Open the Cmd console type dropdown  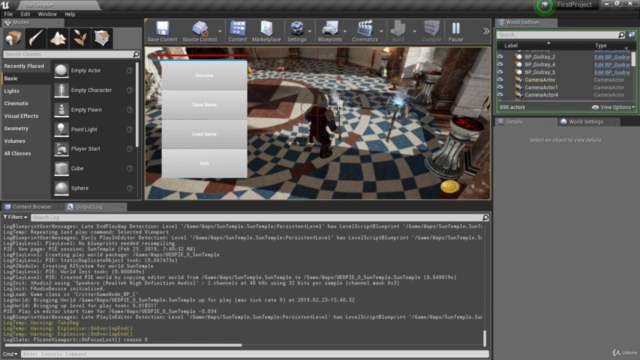coord(10,354)
